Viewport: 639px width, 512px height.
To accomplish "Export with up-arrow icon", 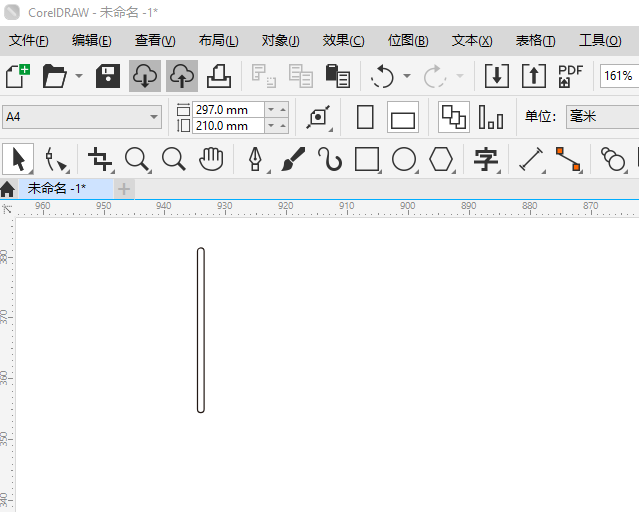I will click(x=534, y=76).
